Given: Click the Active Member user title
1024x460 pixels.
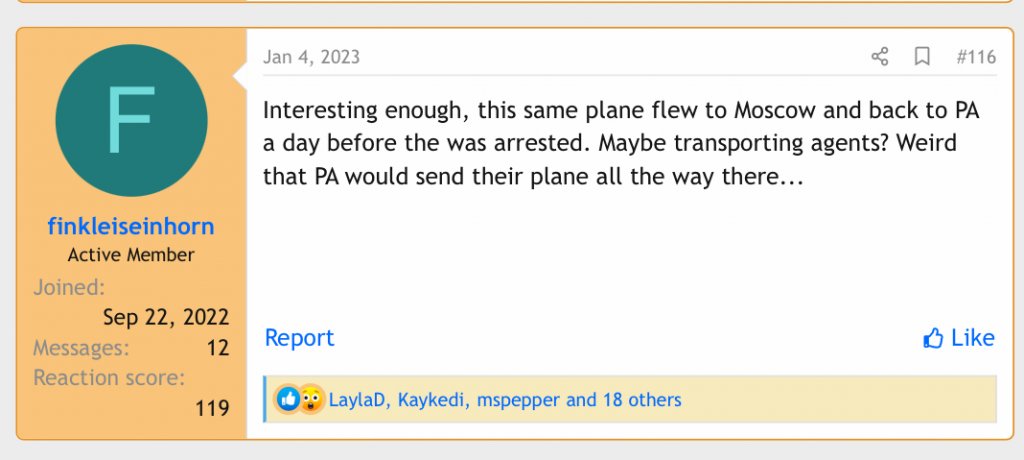Looking at the screenshot, I should tap(131, 255).
